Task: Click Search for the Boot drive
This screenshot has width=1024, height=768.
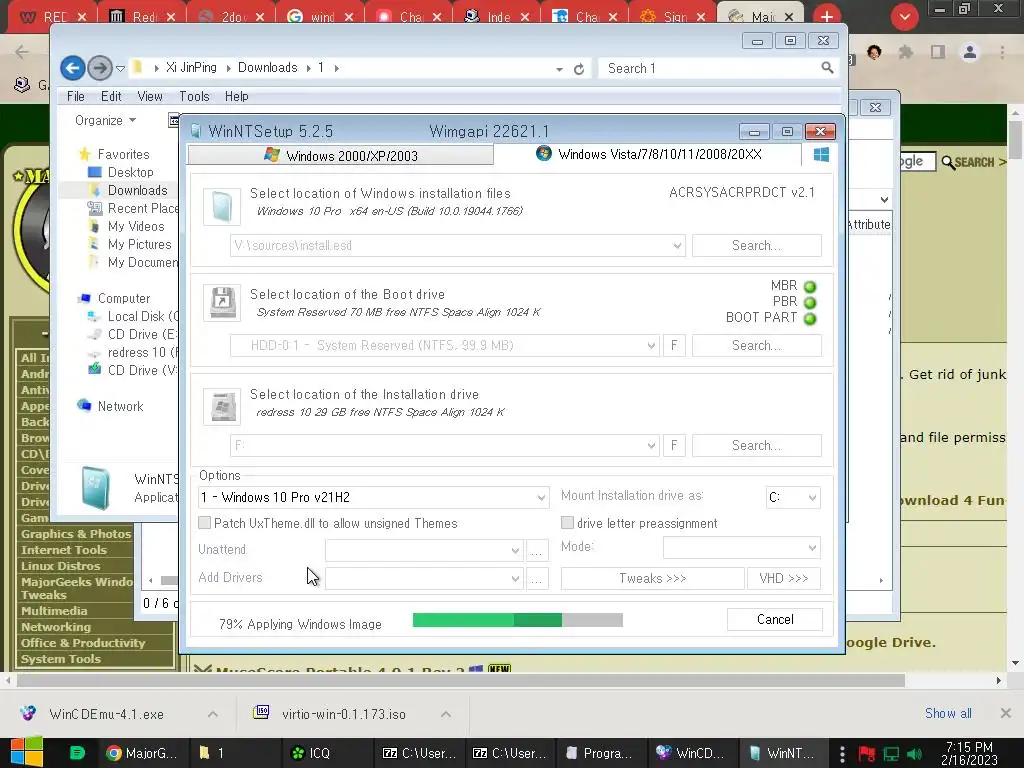Action: click(x=756, y=345)
